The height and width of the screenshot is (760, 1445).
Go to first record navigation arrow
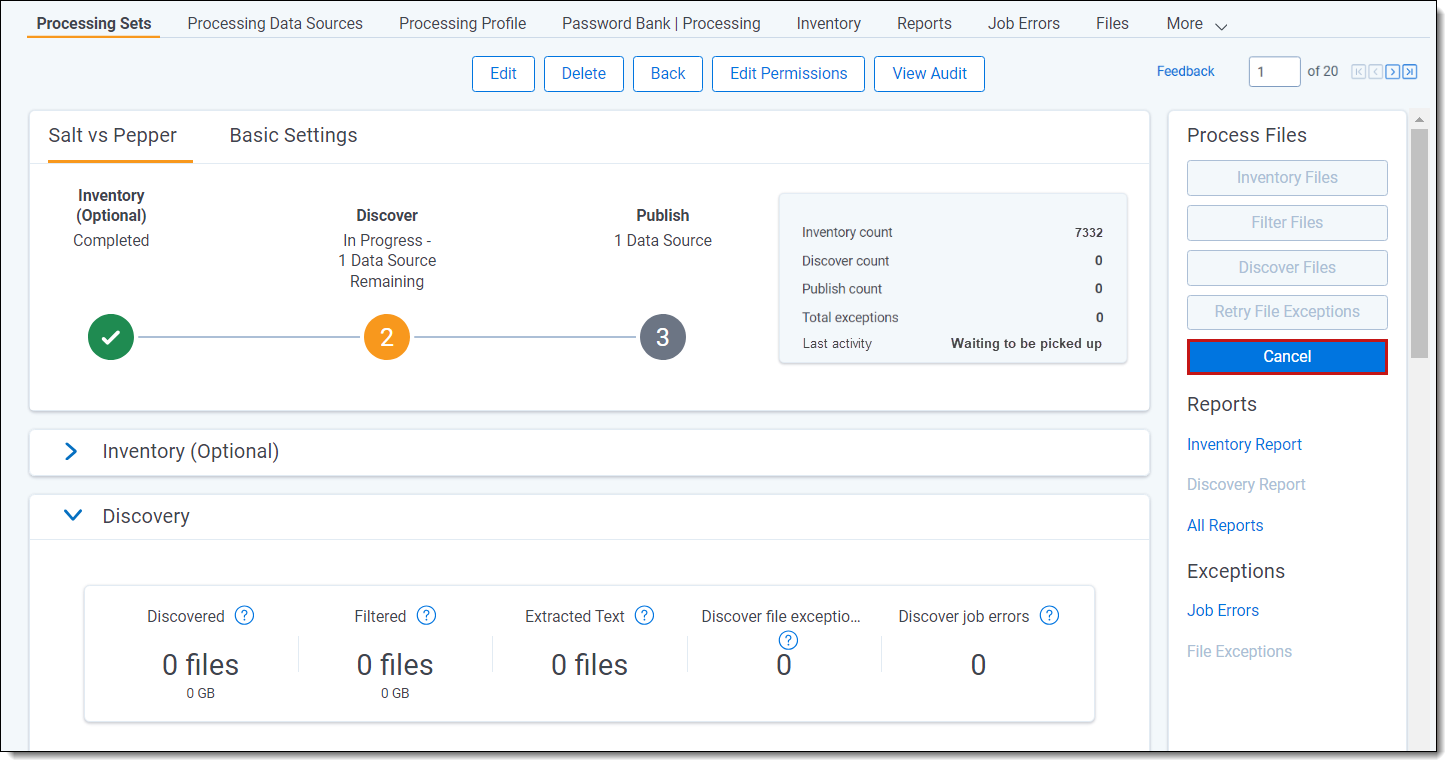coord(1359,71)
